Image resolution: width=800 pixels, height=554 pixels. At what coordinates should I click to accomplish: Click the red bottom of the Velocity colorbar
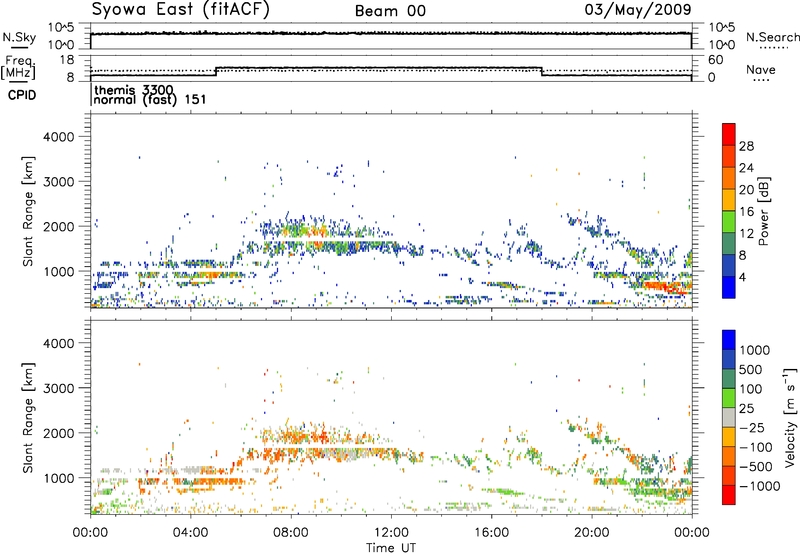(729, 495)
